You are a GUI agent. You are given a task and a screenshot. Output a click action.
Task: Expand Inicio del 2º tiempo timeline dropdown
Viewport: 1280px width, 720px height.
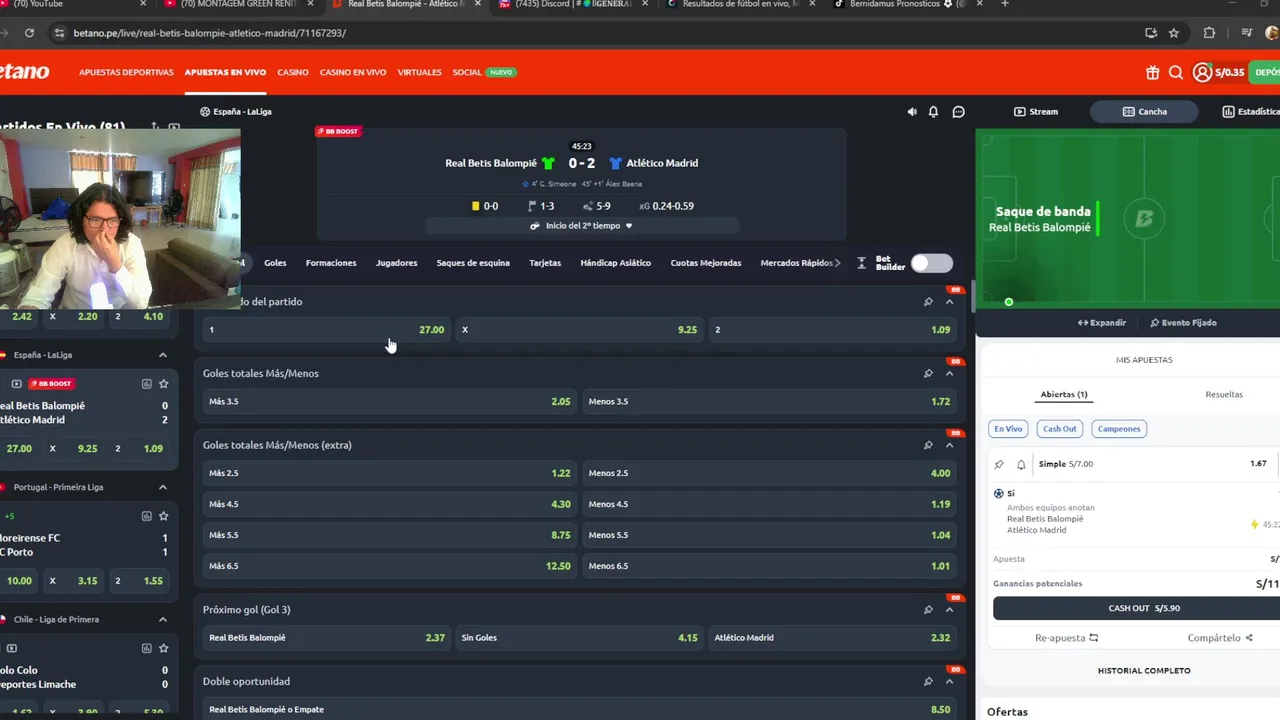581,226
